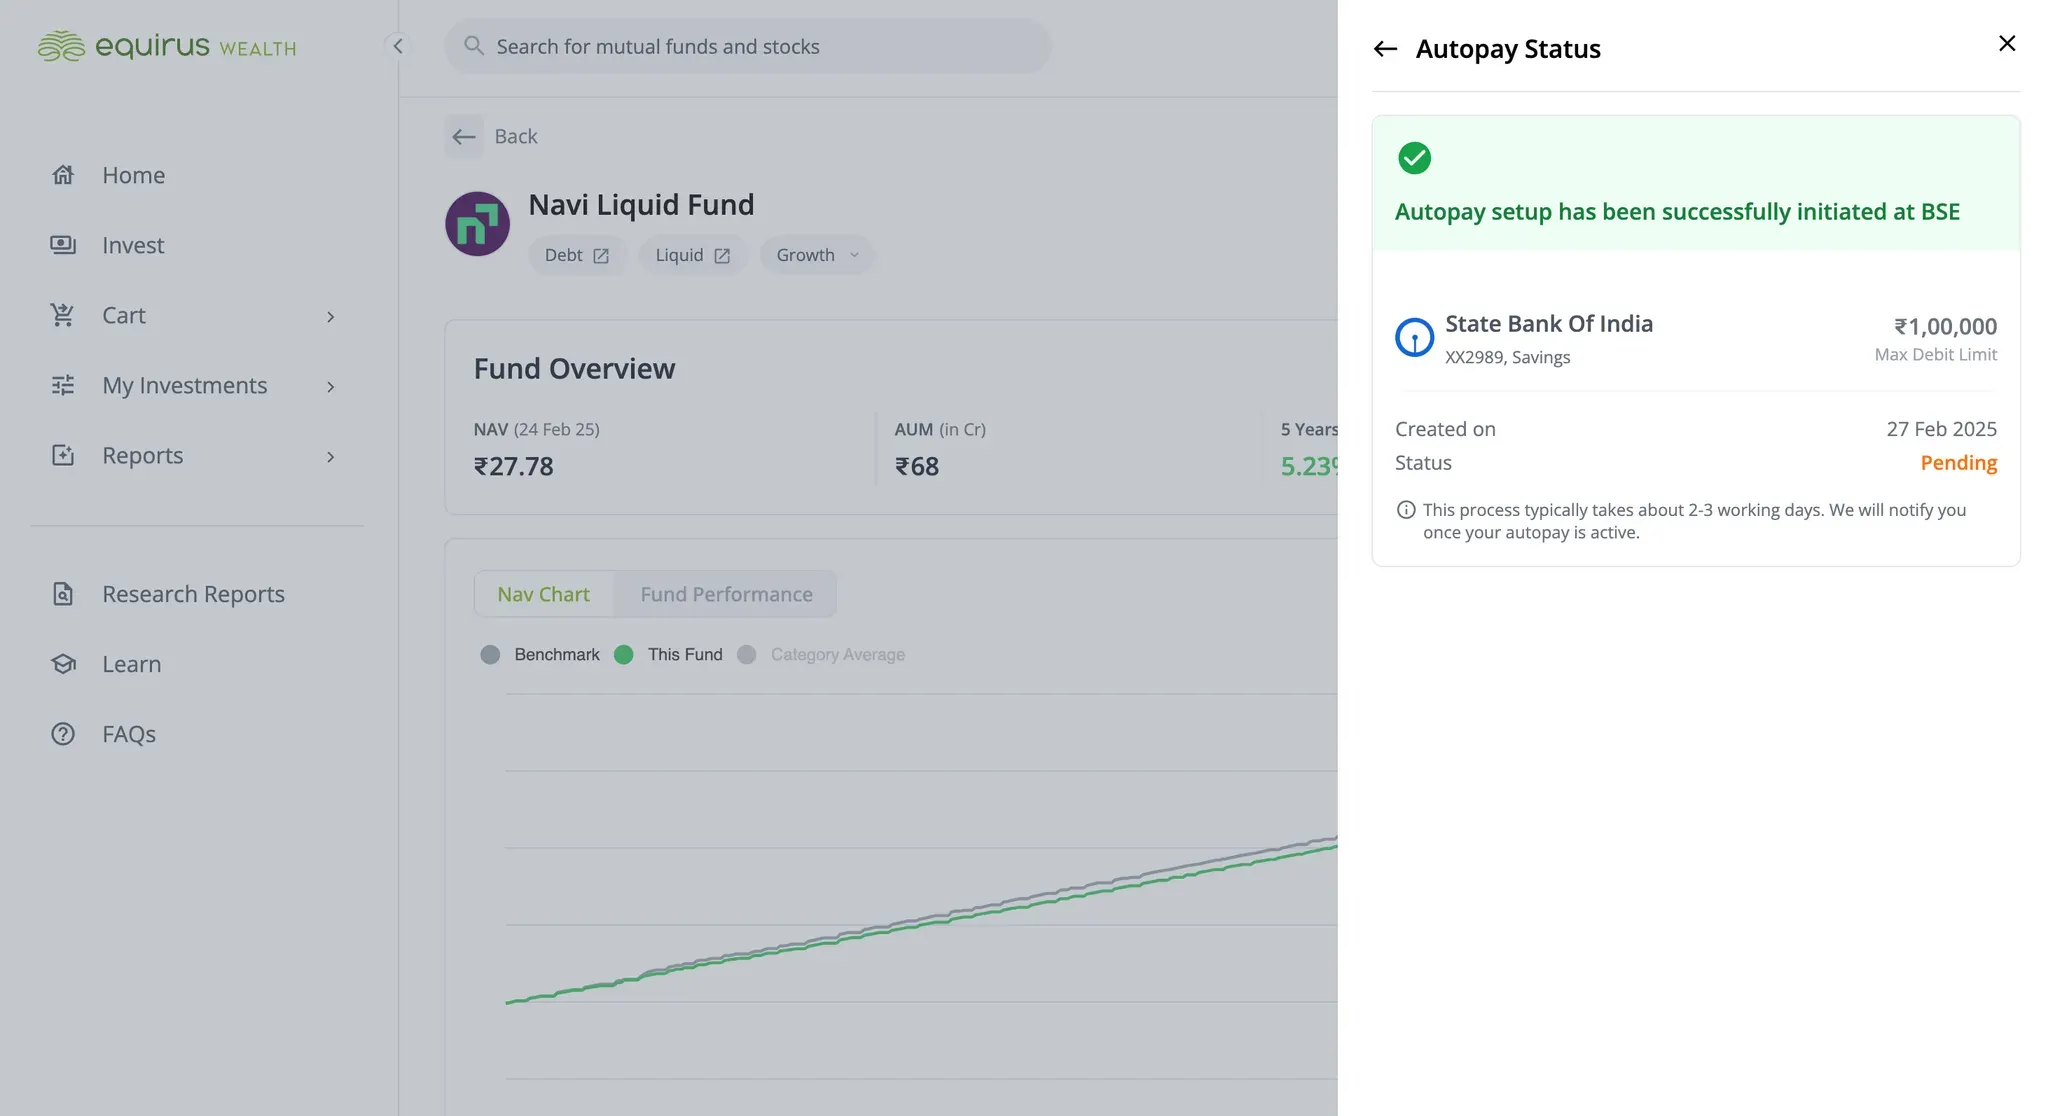Click the Back text link
2048x1116 pixels.
pyautogui.click(x=516, y=136)
